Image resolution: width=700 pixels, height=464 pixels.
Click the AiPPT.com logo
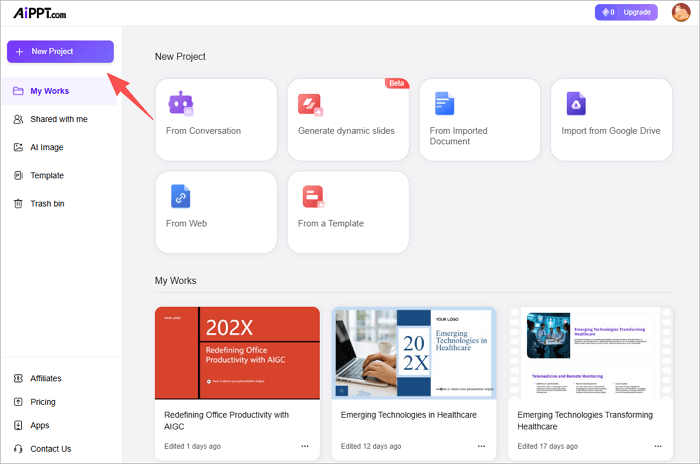pyautogui.click(x=39, y=13)
